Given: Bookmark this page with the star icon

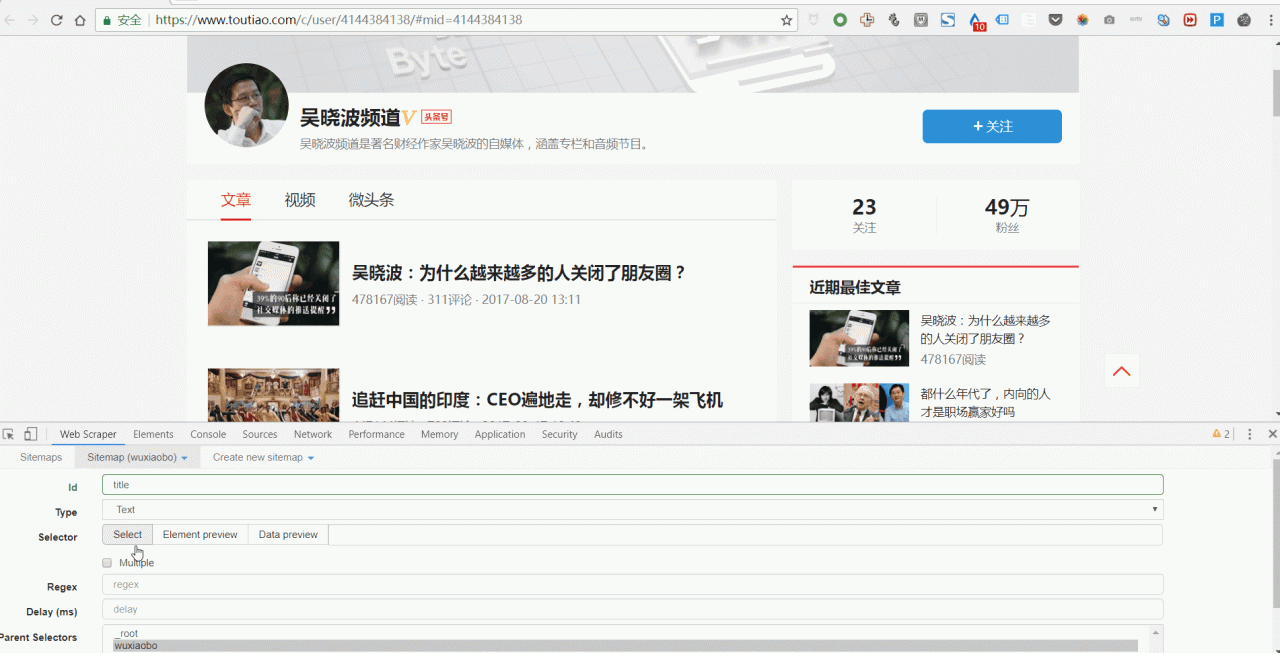Looking at the screenshot, I should (x=787, y=20).
